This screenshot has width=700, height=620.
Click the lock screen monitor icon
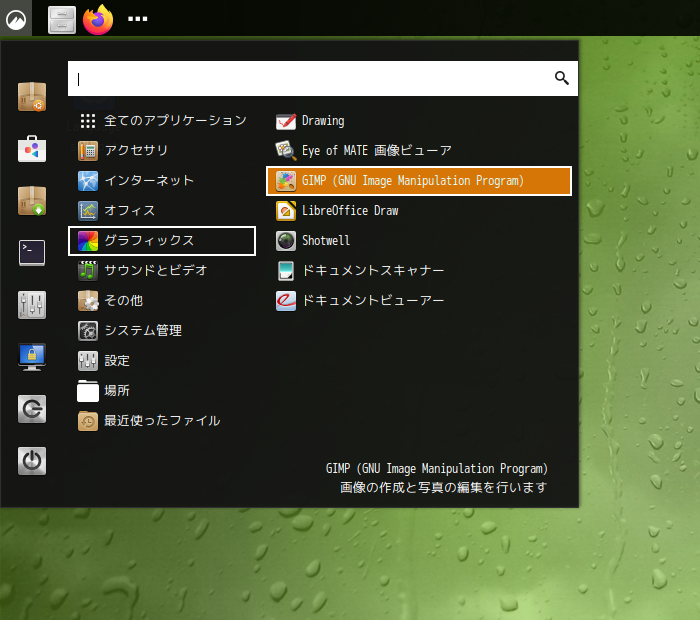(32, 357)
